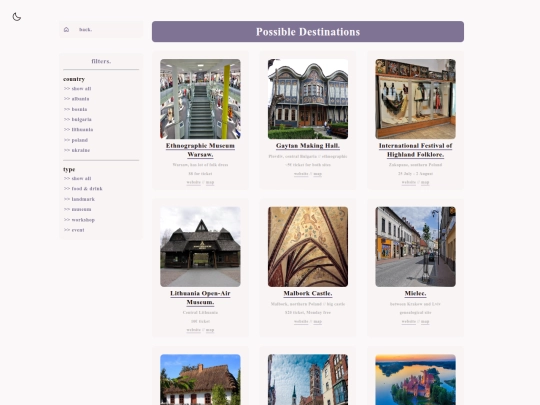
Task: Visit website for Lithuania Open-Air Museum
Action: point(194,330)
